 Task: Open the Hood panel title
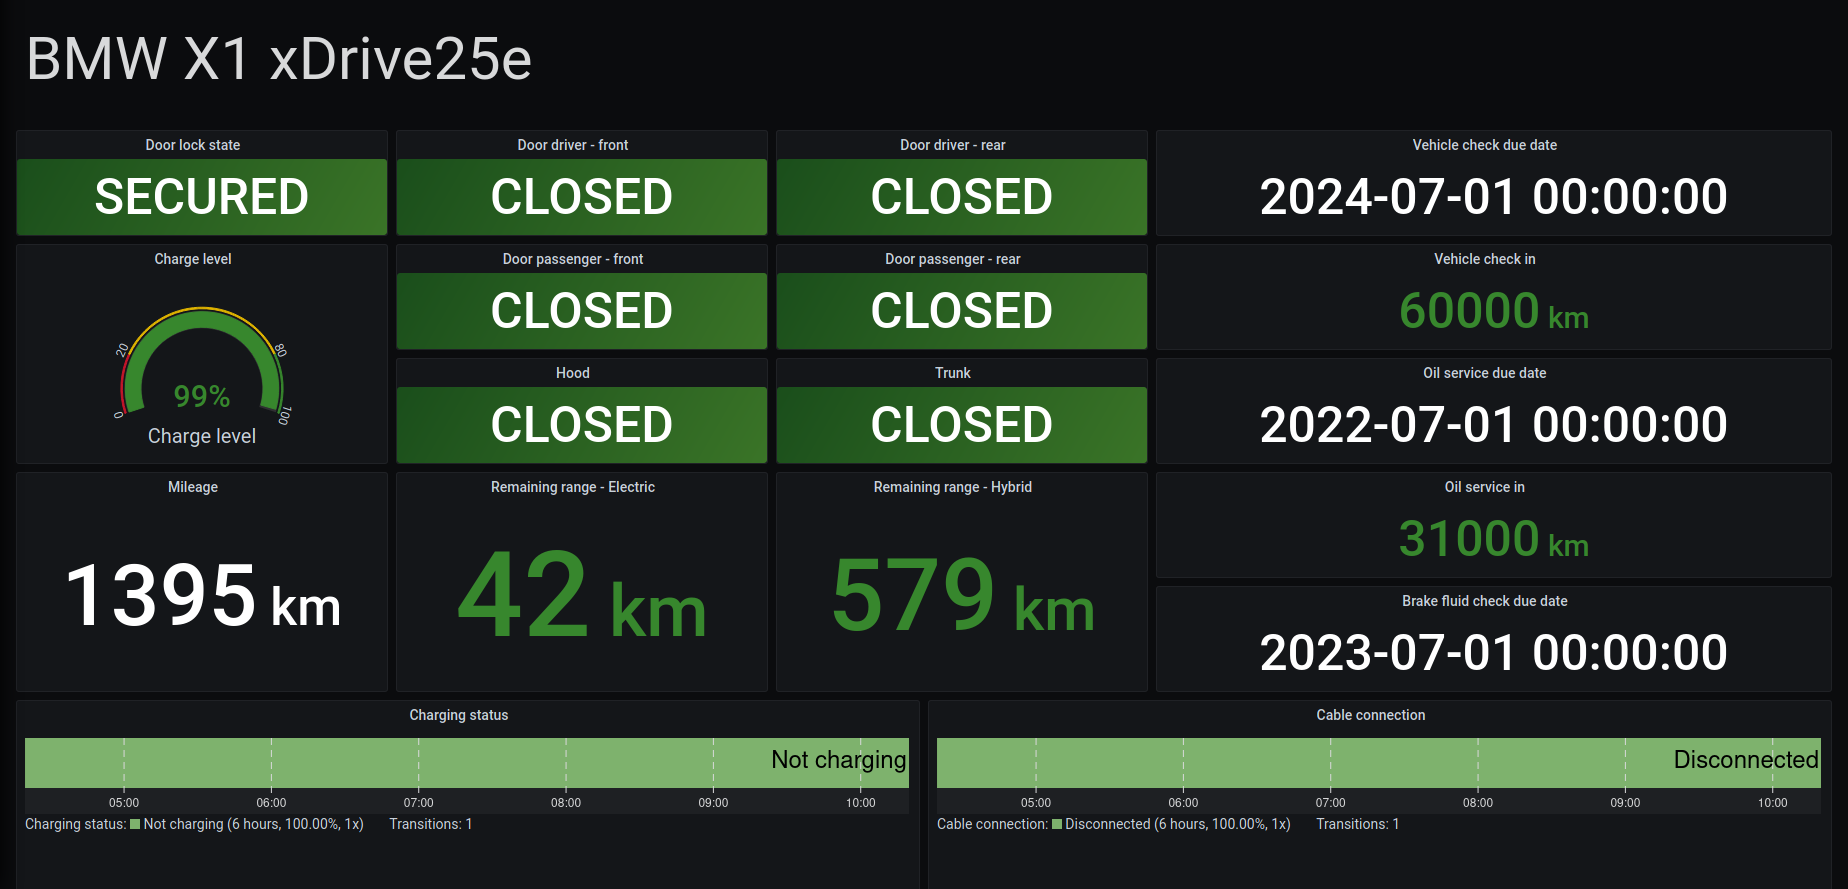pyautogui.click(x=573, y=373)
